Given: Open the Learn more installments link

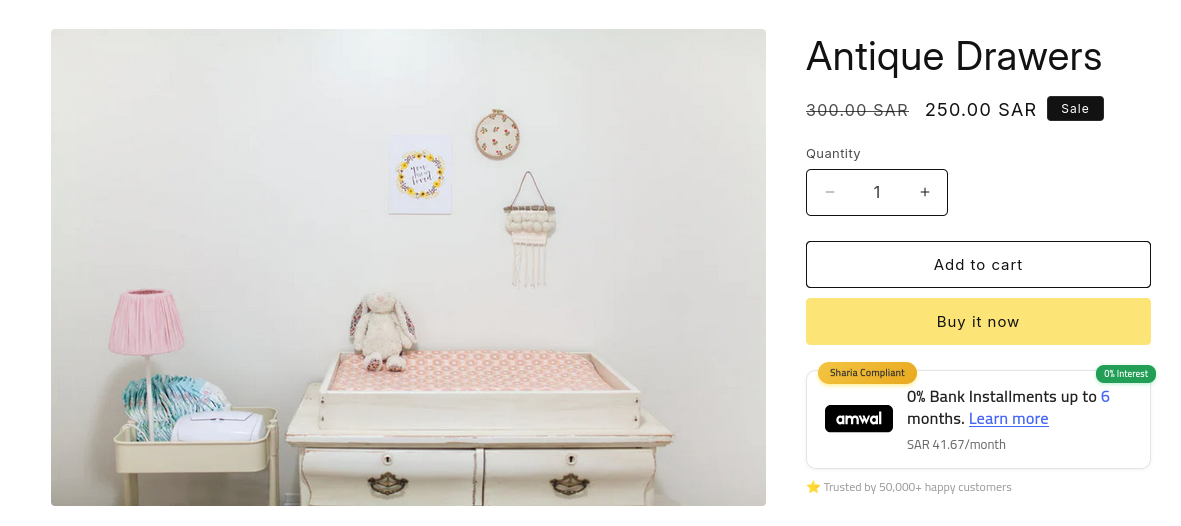Looking at the screenshot, I should tap(1009, 419).
